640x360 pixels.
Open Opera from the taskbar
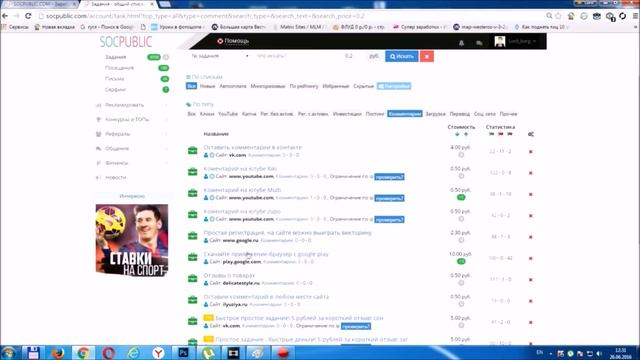pos(108,352)
